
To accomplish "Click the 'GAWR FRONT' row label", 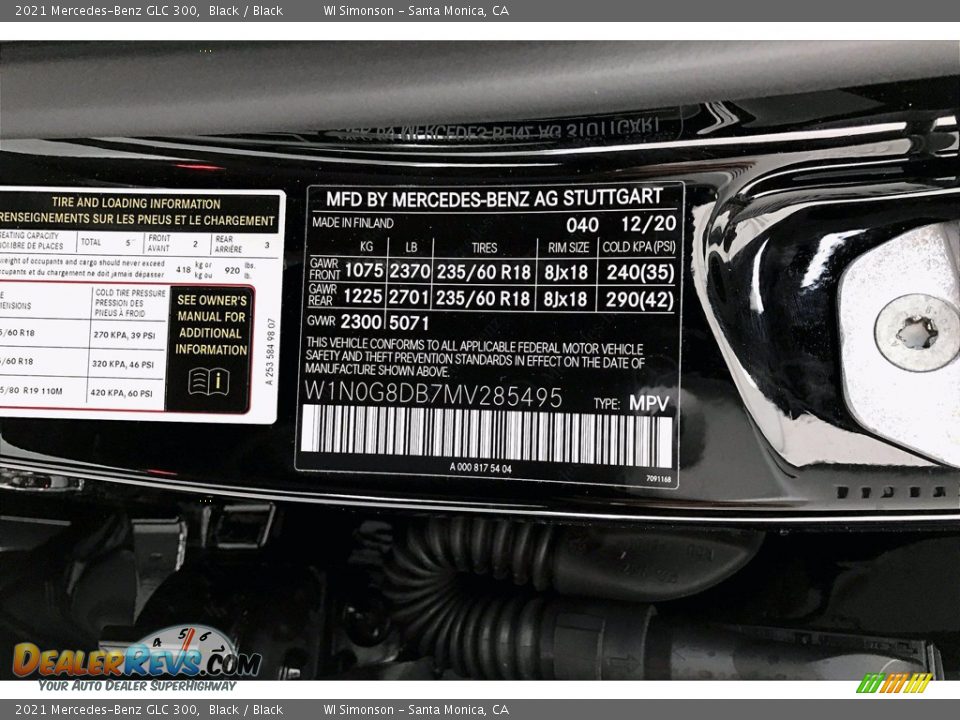I will [x=324, y=269].
